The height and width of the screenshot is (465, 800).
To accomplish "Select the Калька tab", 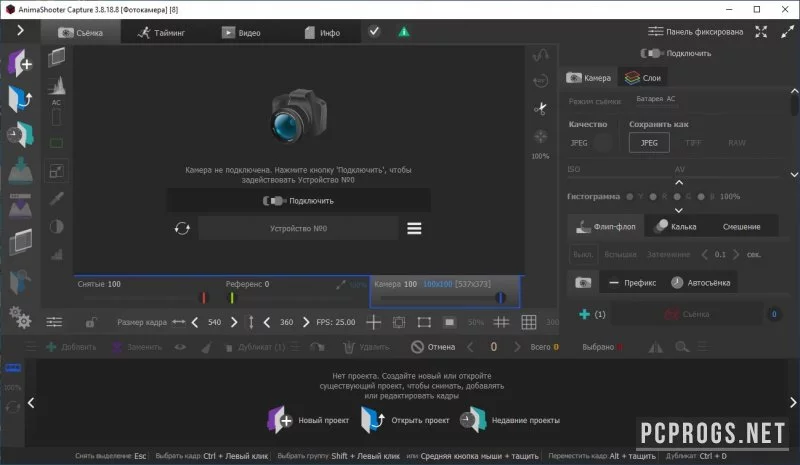I will pos(677,227).
